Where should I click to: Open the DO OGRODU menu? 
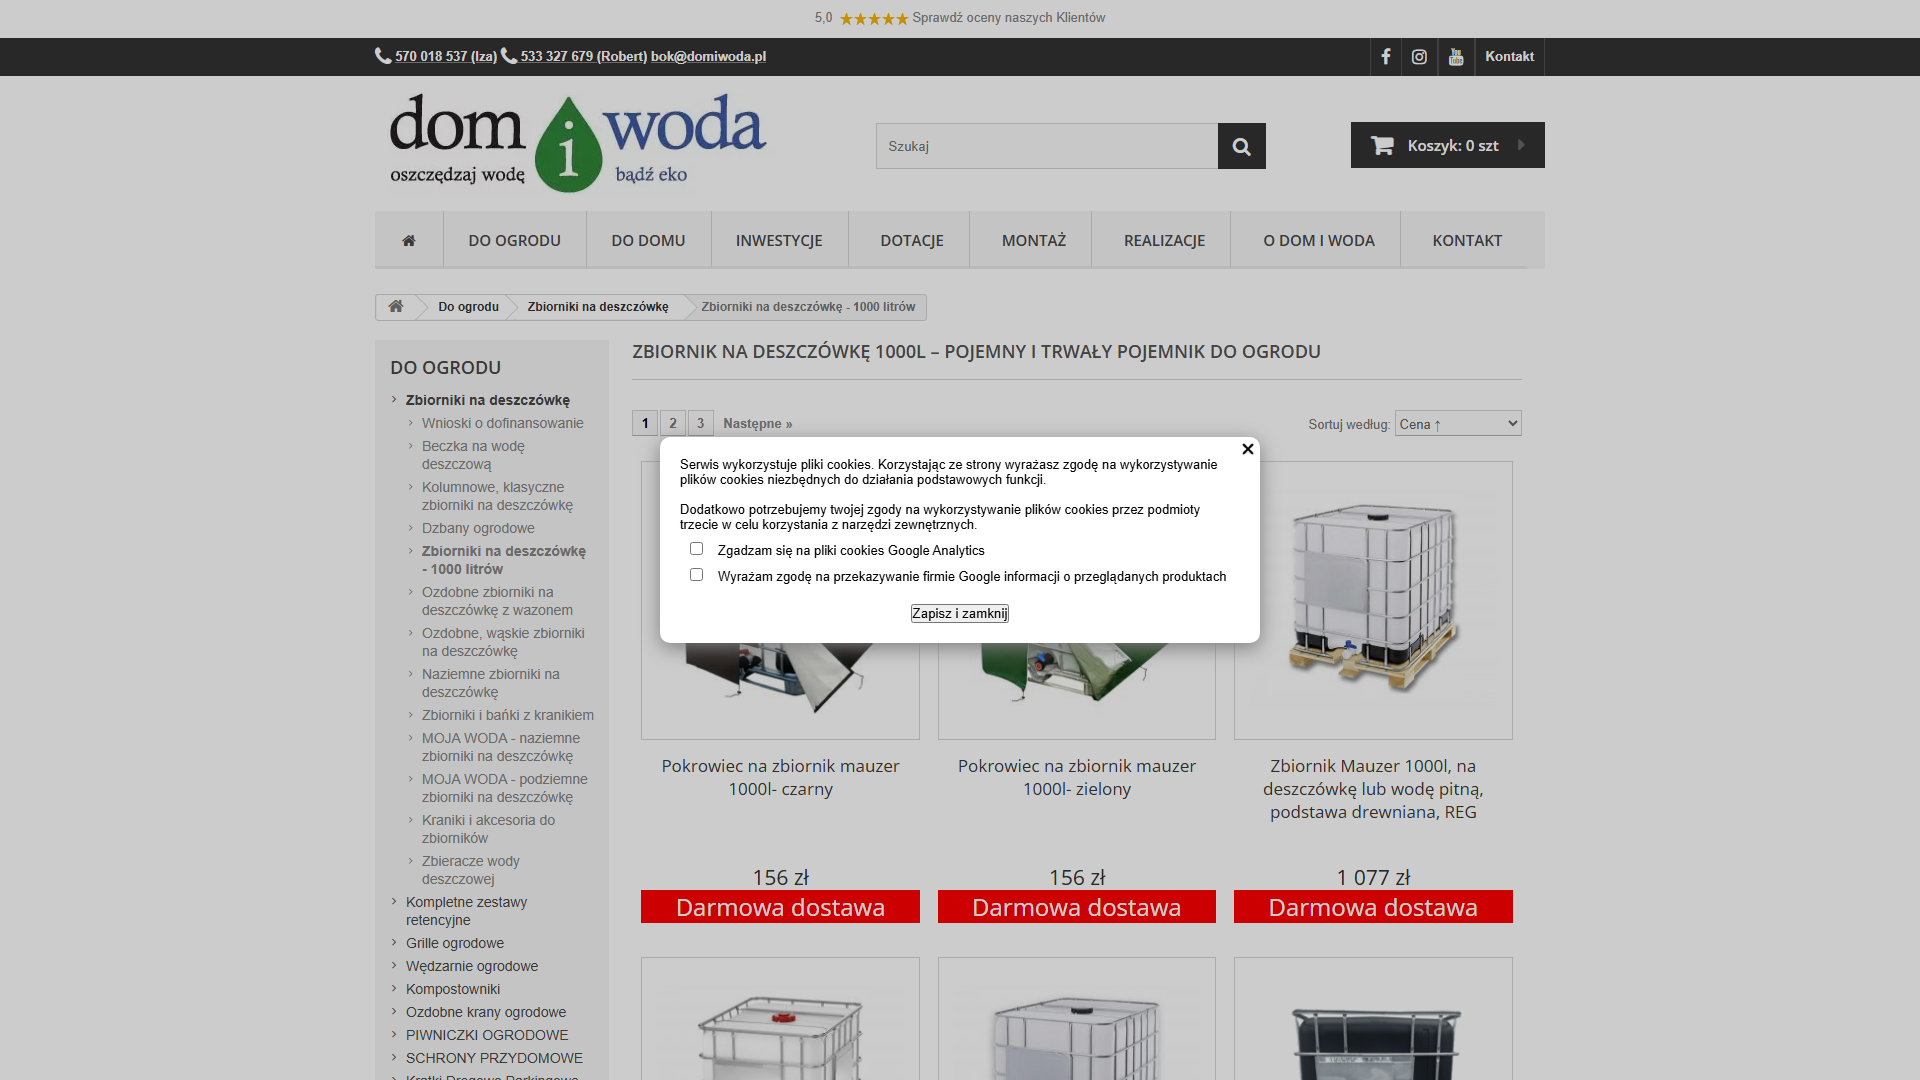514,240
